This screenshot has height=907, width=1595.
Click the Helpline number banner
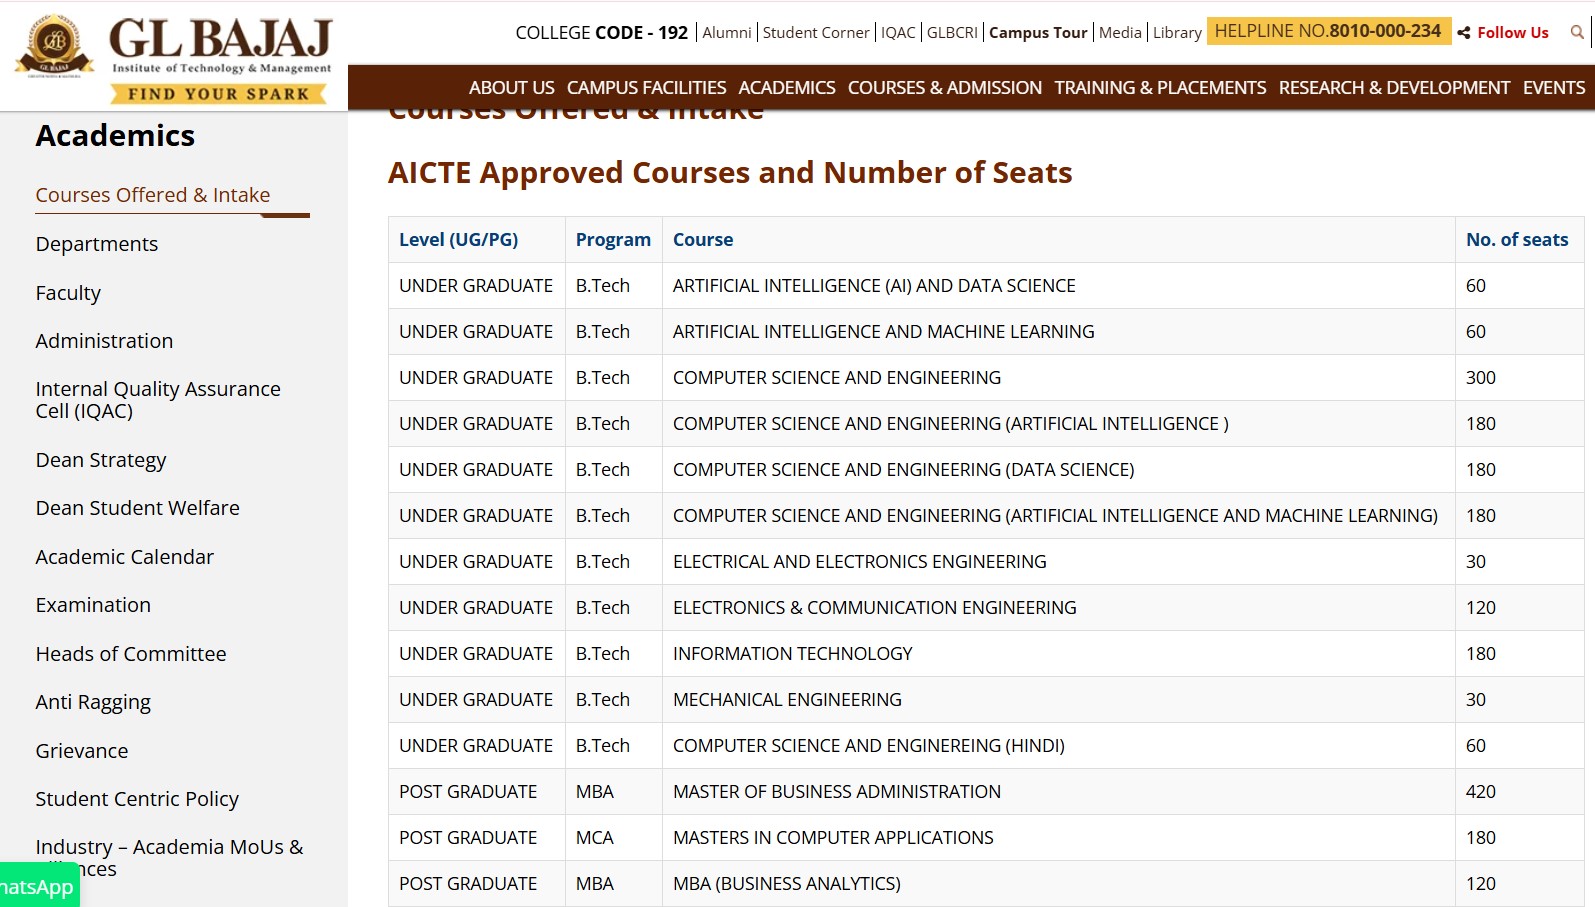[x=1328, y=31]
